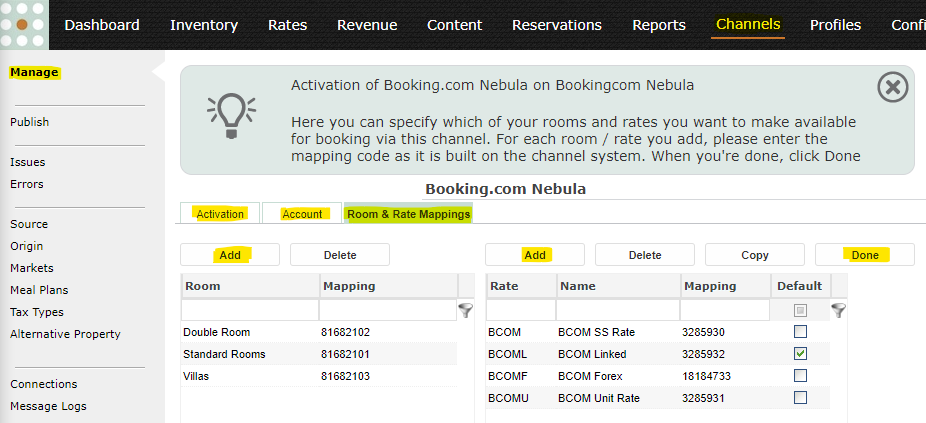Click the Rate column filter field

click(521, 310)
